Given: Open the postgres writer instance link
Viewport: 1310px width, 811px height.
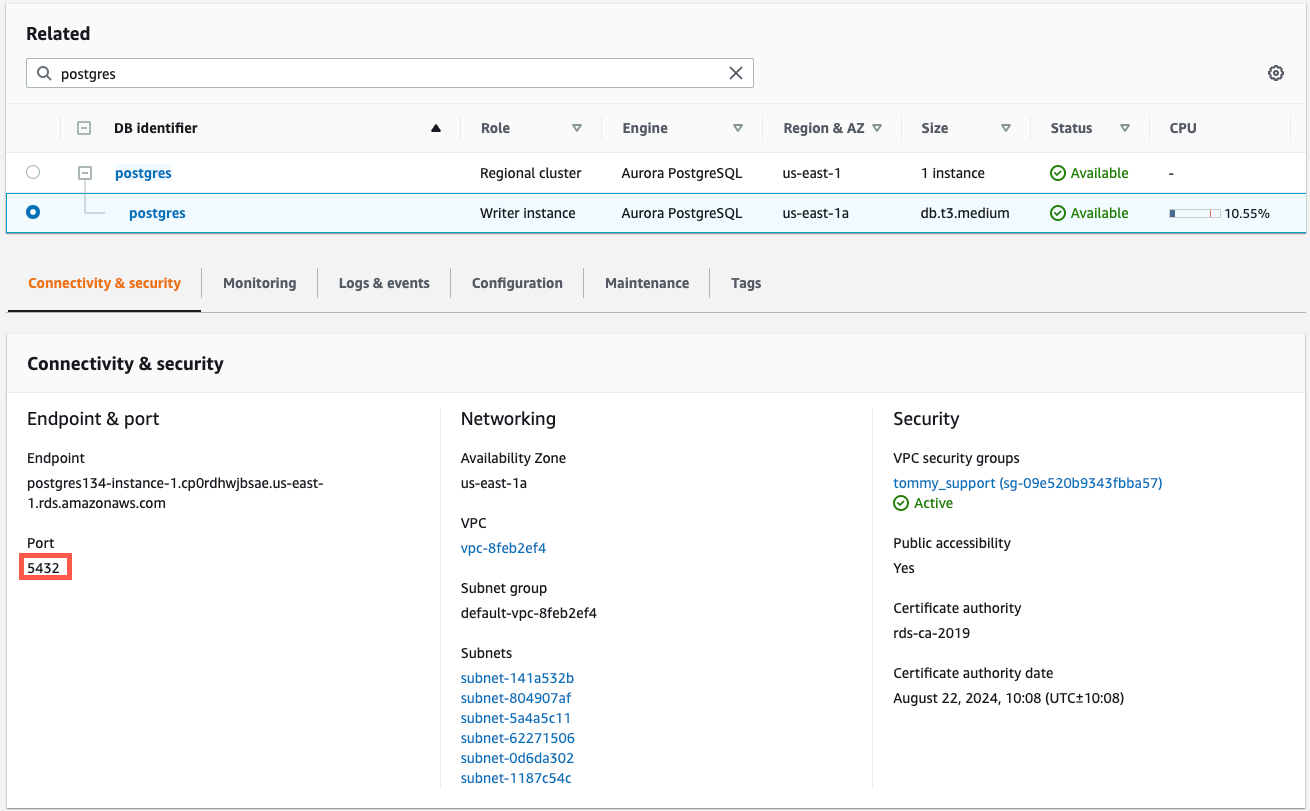Looking at the screenshot, I should point(157,213).
